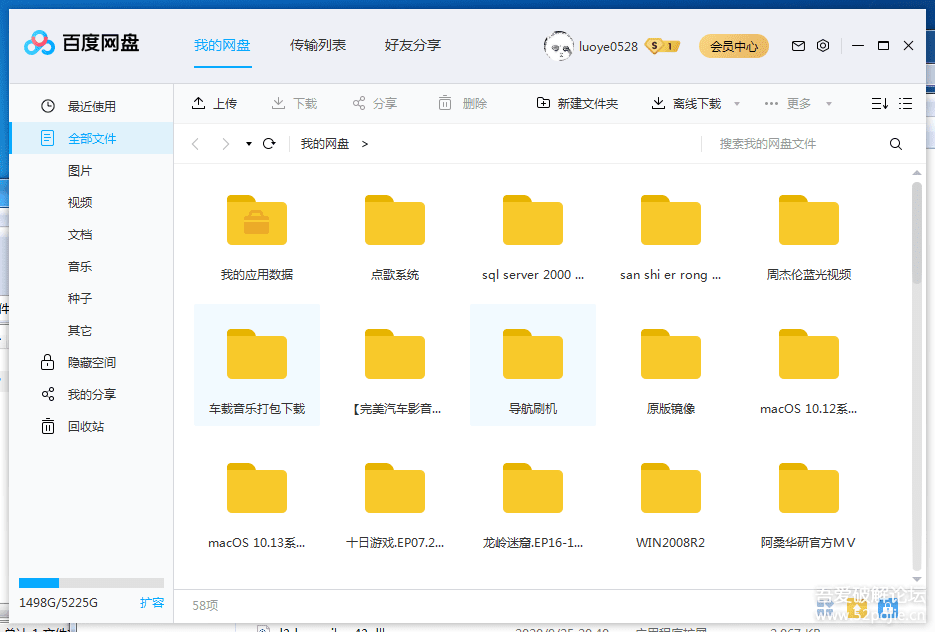Filter by 音乐 category
The image size is (935, 632).
pyautogui.click(x=80, y=267)
